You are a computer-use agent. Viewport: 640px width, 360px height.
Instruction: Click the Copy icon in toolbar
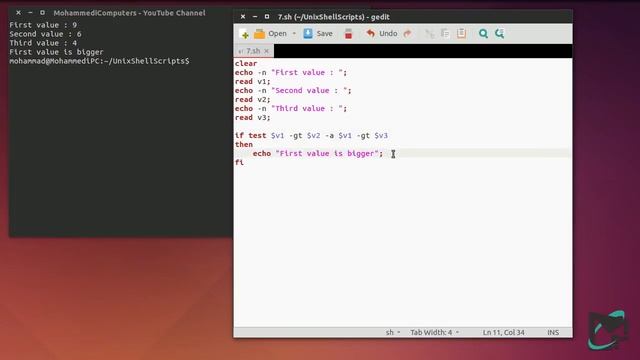pyautogui.click(x=445, y=34)
